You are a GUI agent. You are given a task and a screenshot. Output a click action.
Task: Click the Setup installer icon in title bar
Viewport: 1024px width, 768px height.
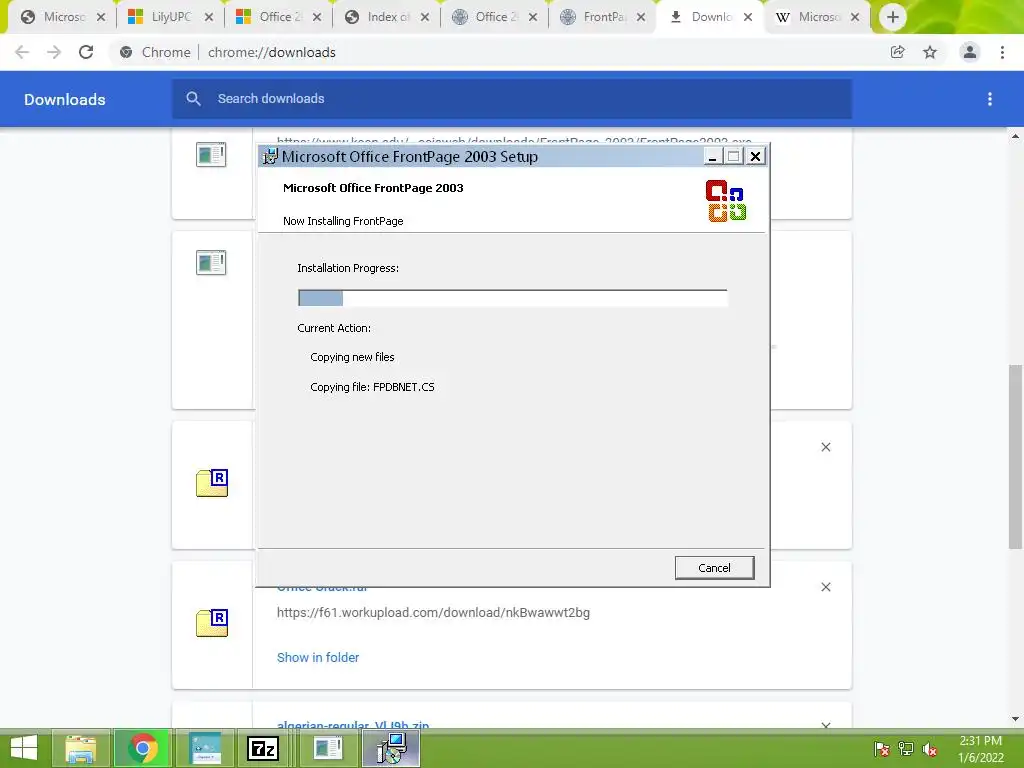pyautogui.click(x=270, y=157)
